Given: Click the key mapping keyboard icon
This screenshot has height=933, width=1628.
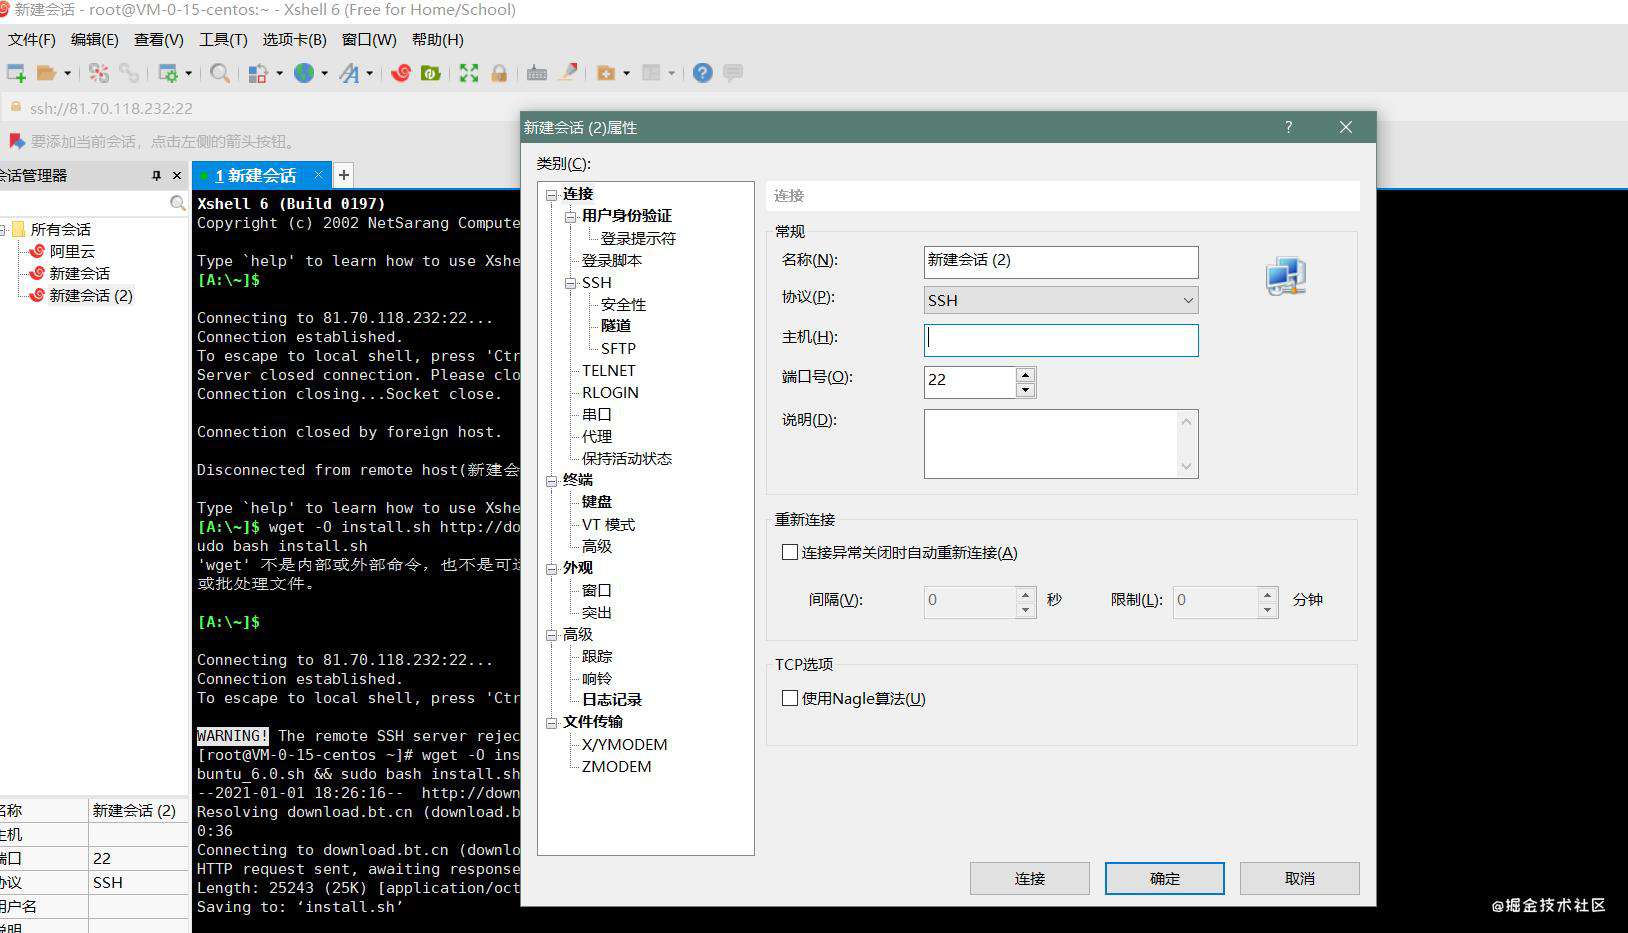Looking at the screenshot, I should pos(537,73).
